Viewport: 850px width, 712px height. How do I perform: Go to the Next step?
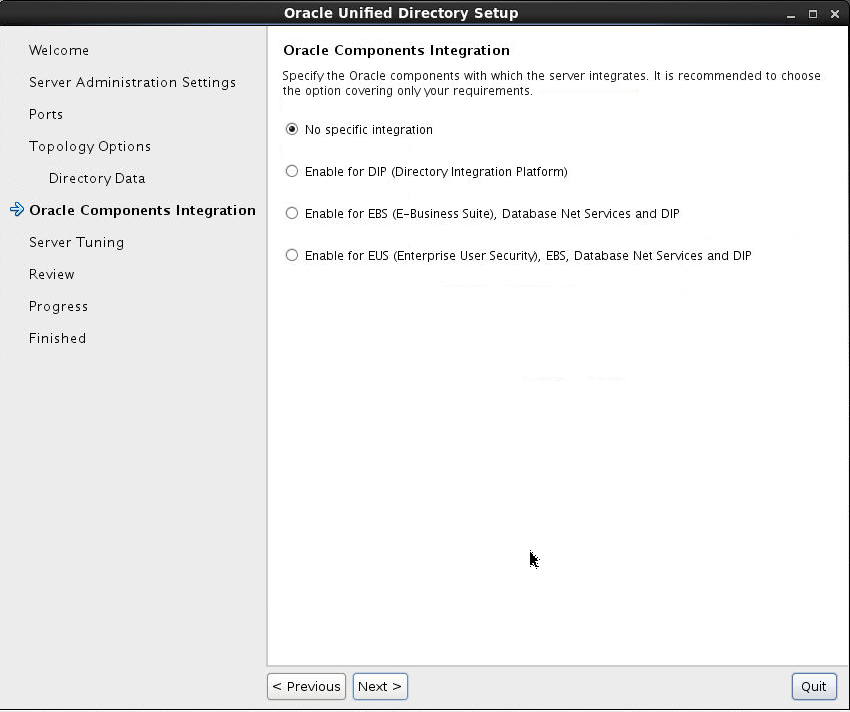[380, 687]
